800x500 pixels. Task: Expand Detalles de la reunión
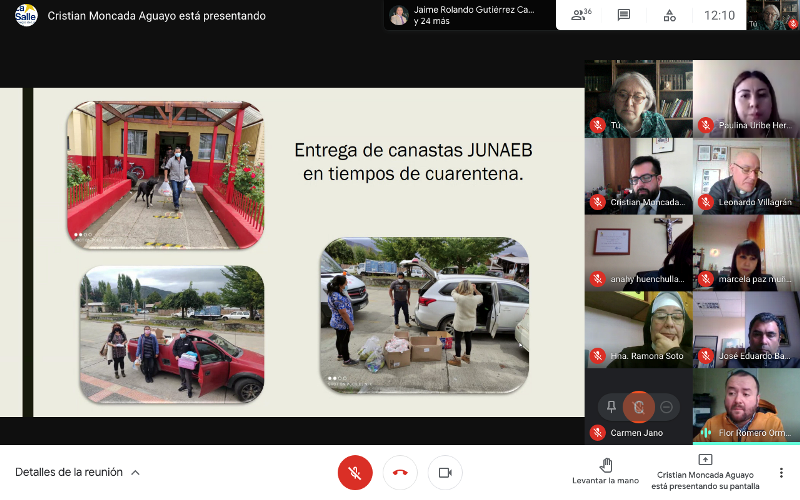[x=77, y=472]
